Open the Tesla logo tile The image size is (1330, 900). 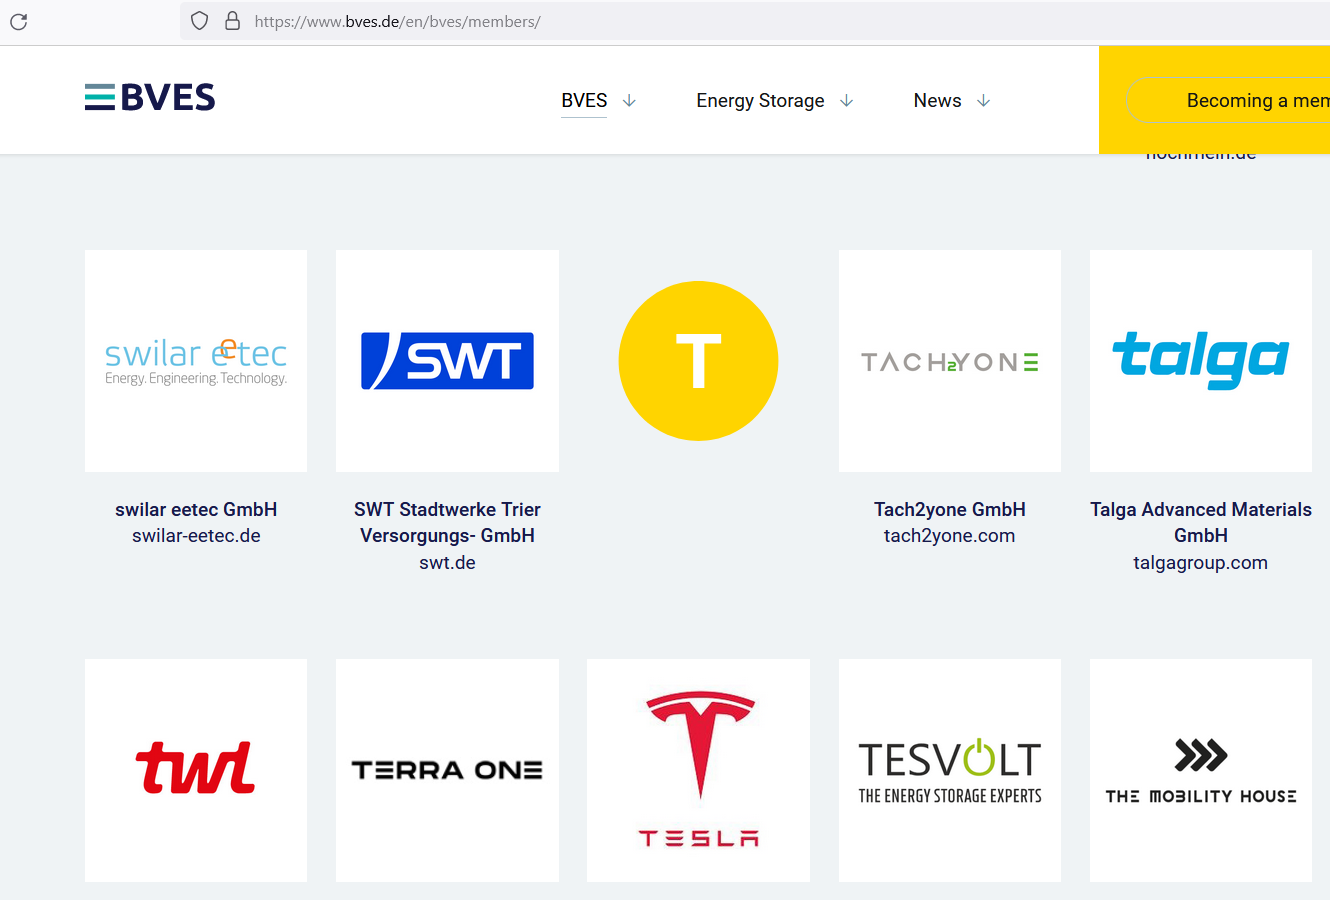coord(698,770)
